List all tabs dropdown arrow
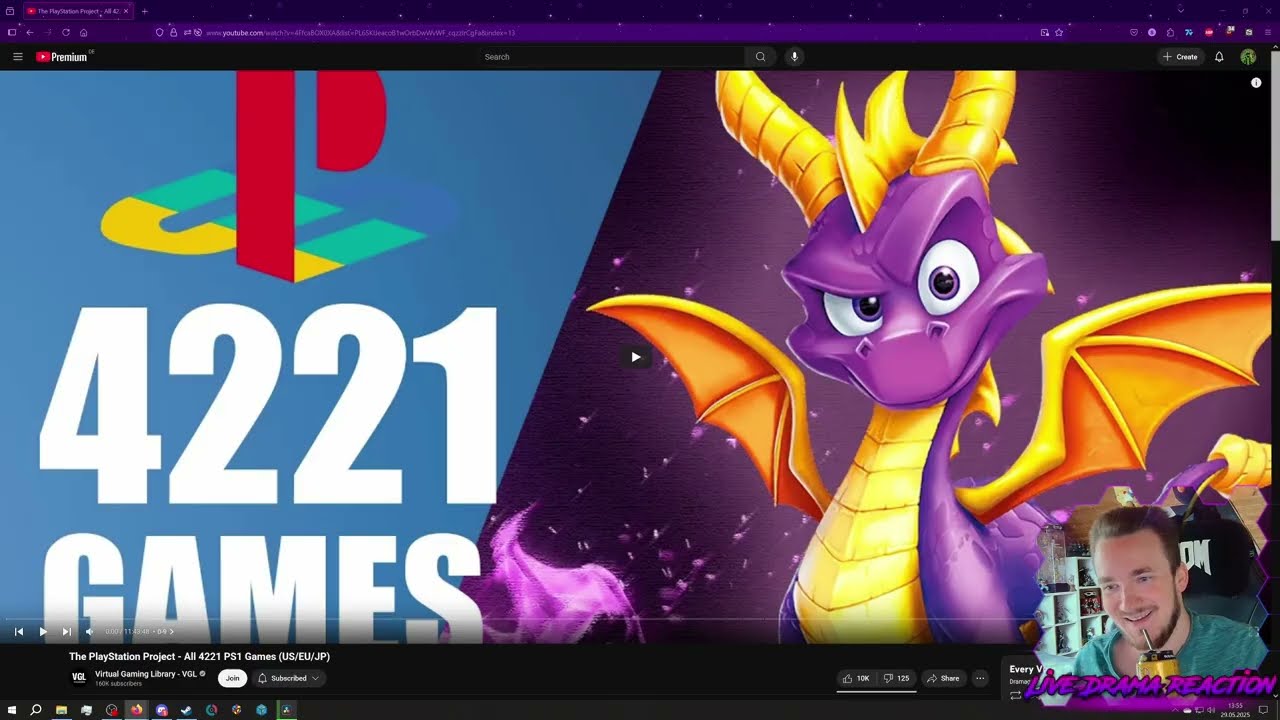 [x=1180, y=11]
